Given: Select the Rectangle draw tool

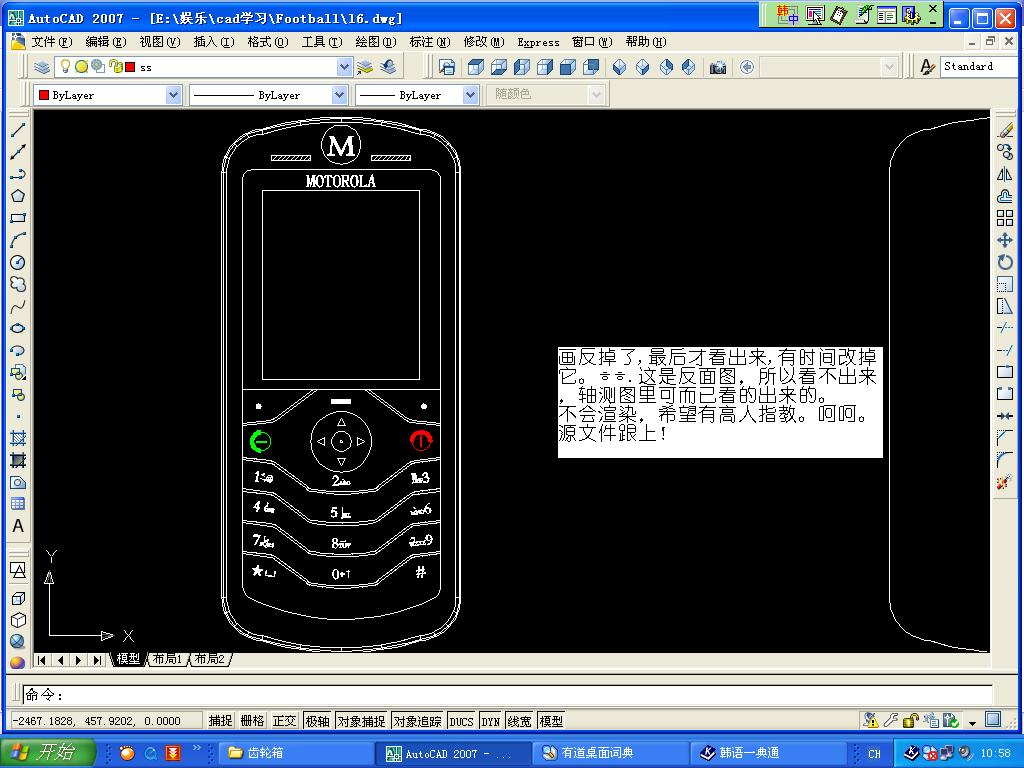Looking at the screenshot, I should 18,218.
